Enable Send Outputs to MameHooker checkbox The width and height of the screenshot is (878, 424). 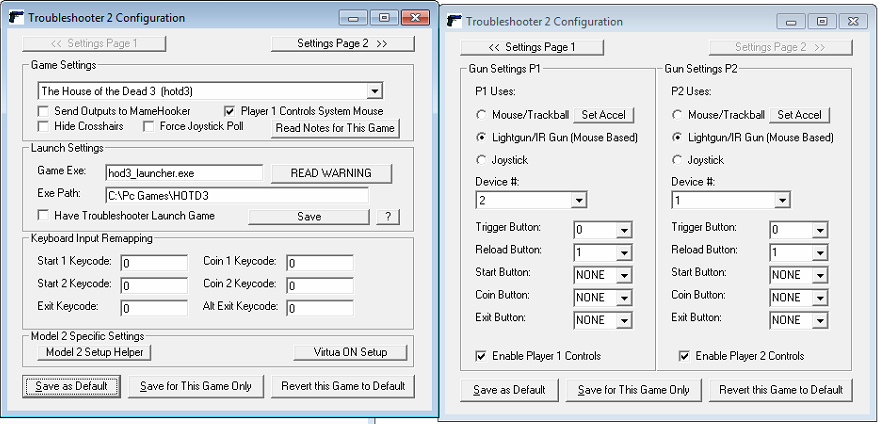pos(44,111)
